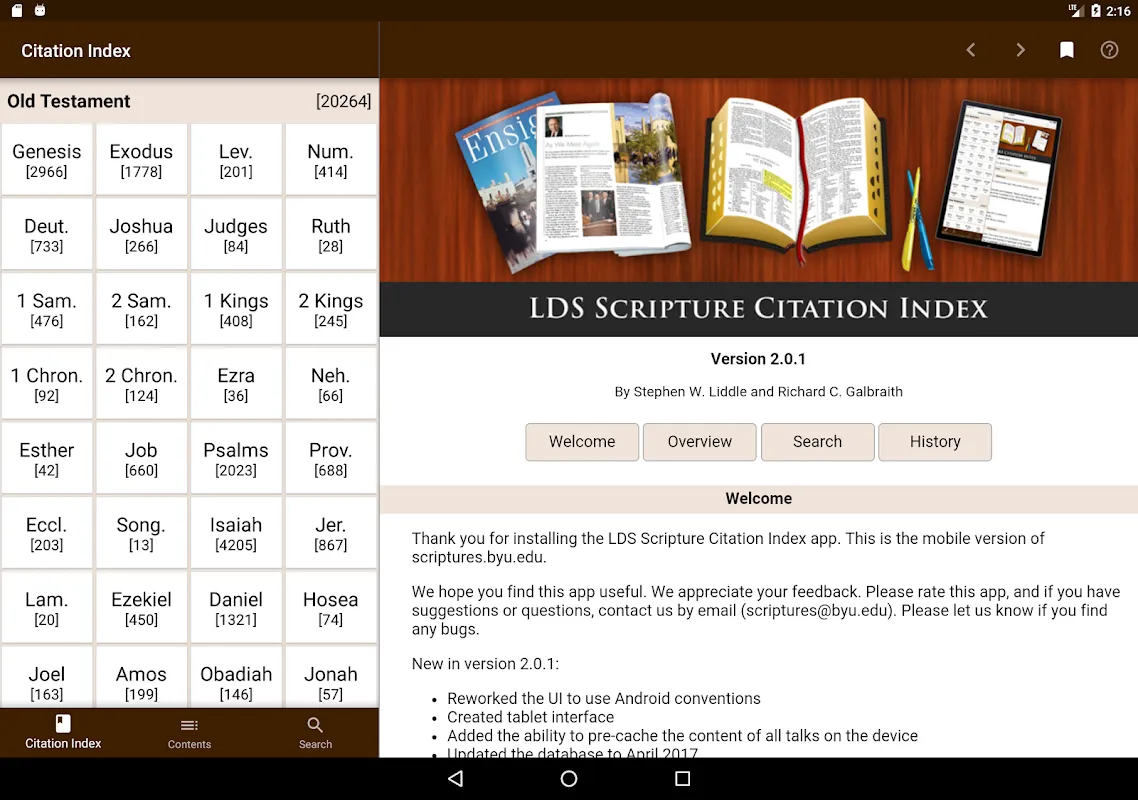
Task: Open bookmarks with the bookmark icon
Action: (1066, 50)
